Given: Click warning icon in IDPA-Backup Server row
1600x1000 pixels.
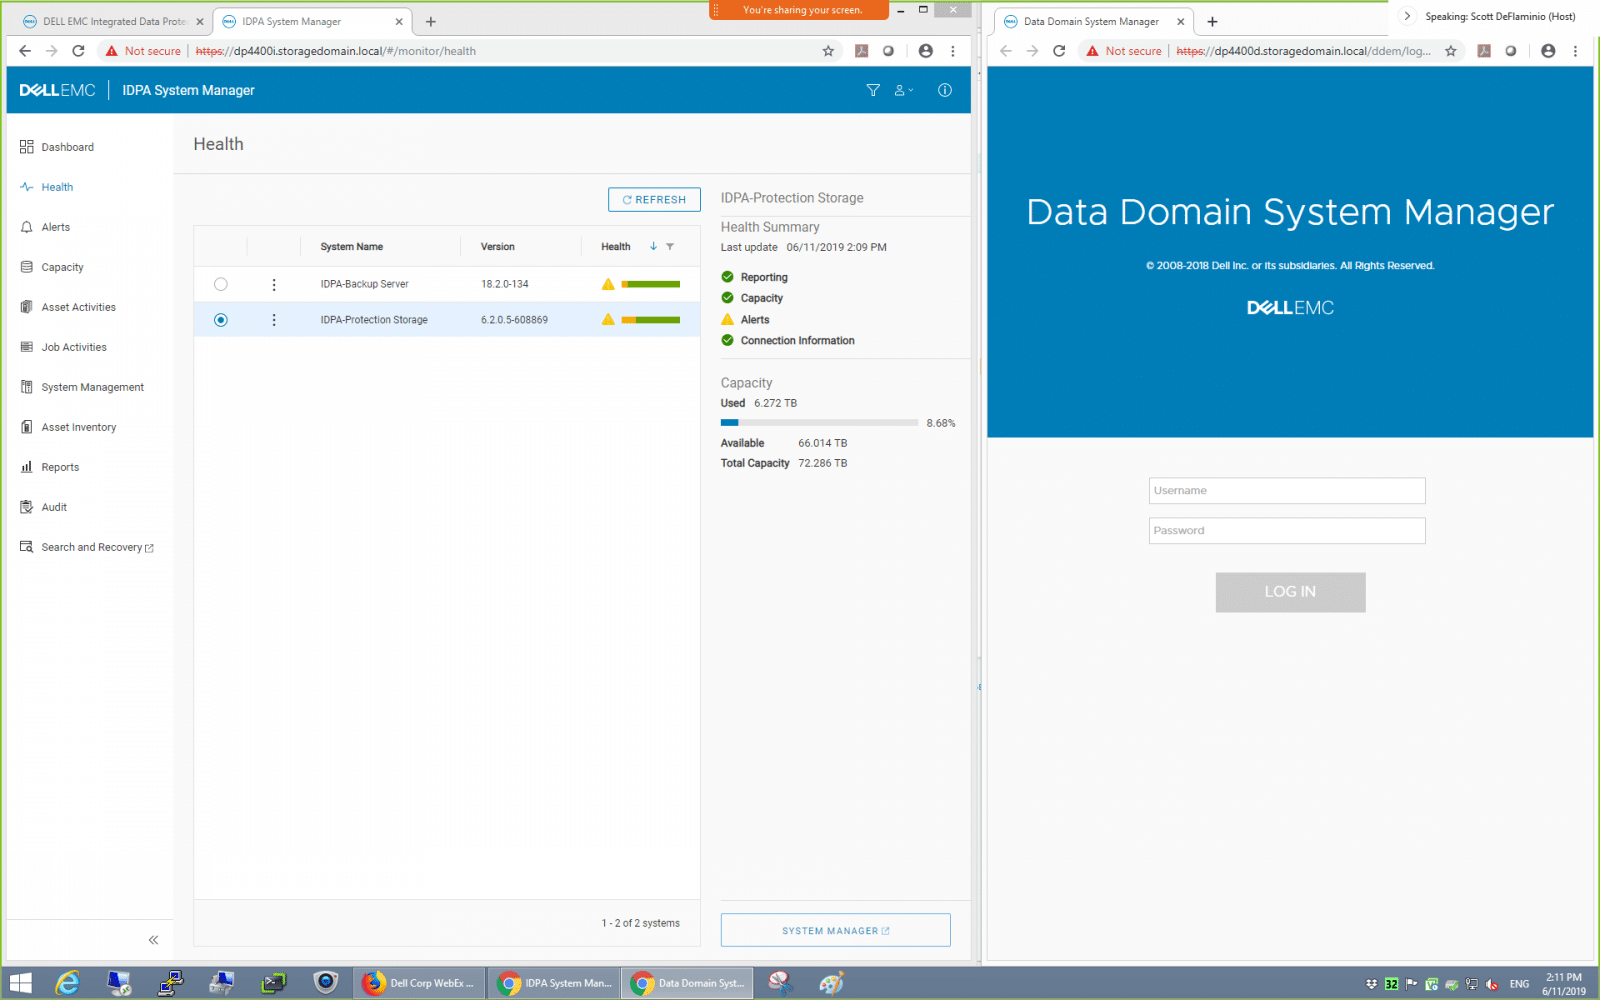Looking at the screenshot, I should click(x=608, y=284).
